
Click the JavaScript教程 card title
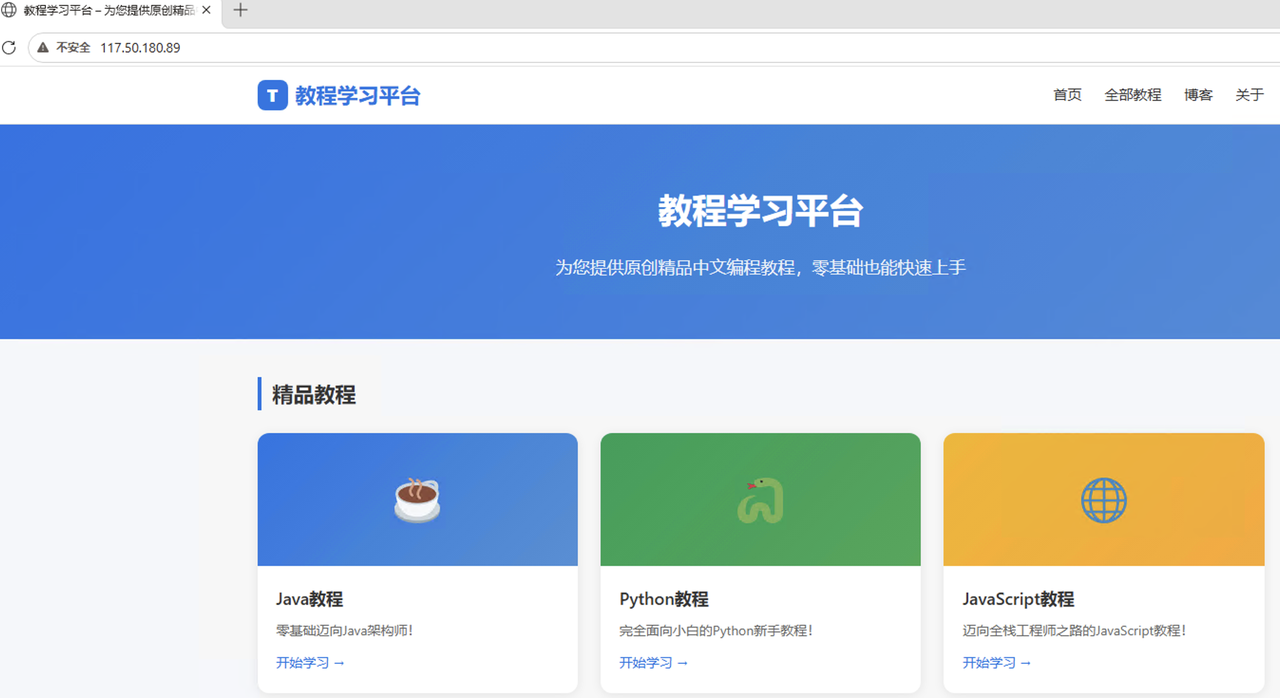coord(1019,600)
